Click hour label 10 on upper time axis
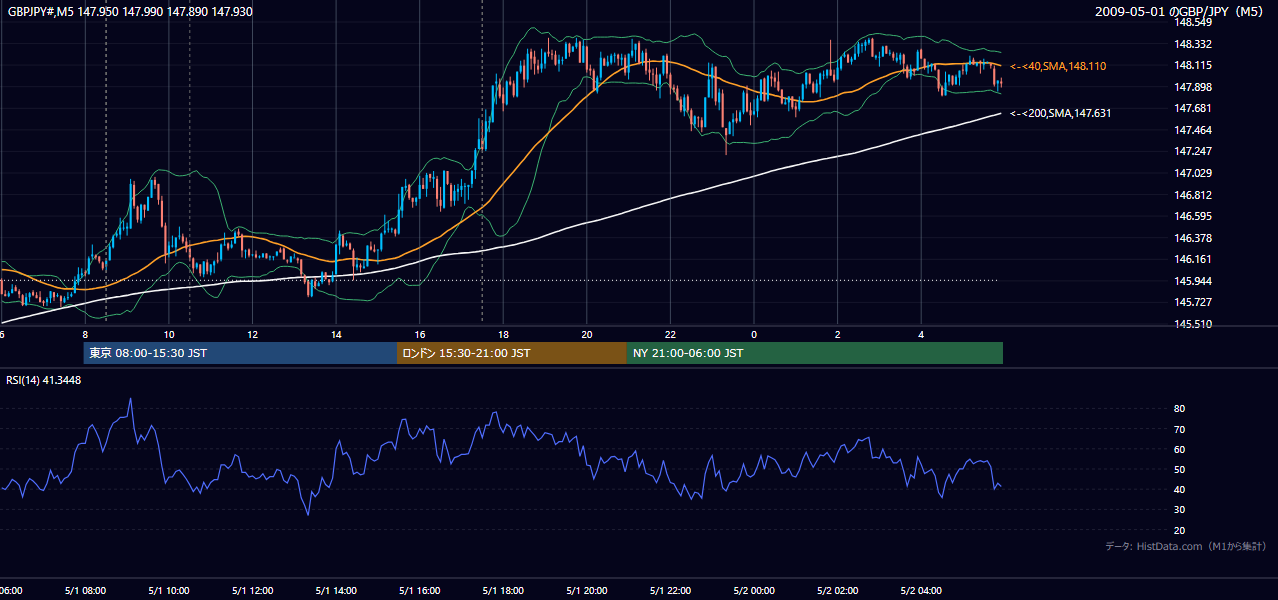Screen dimensions: 1278x600 tap(169, 334)
